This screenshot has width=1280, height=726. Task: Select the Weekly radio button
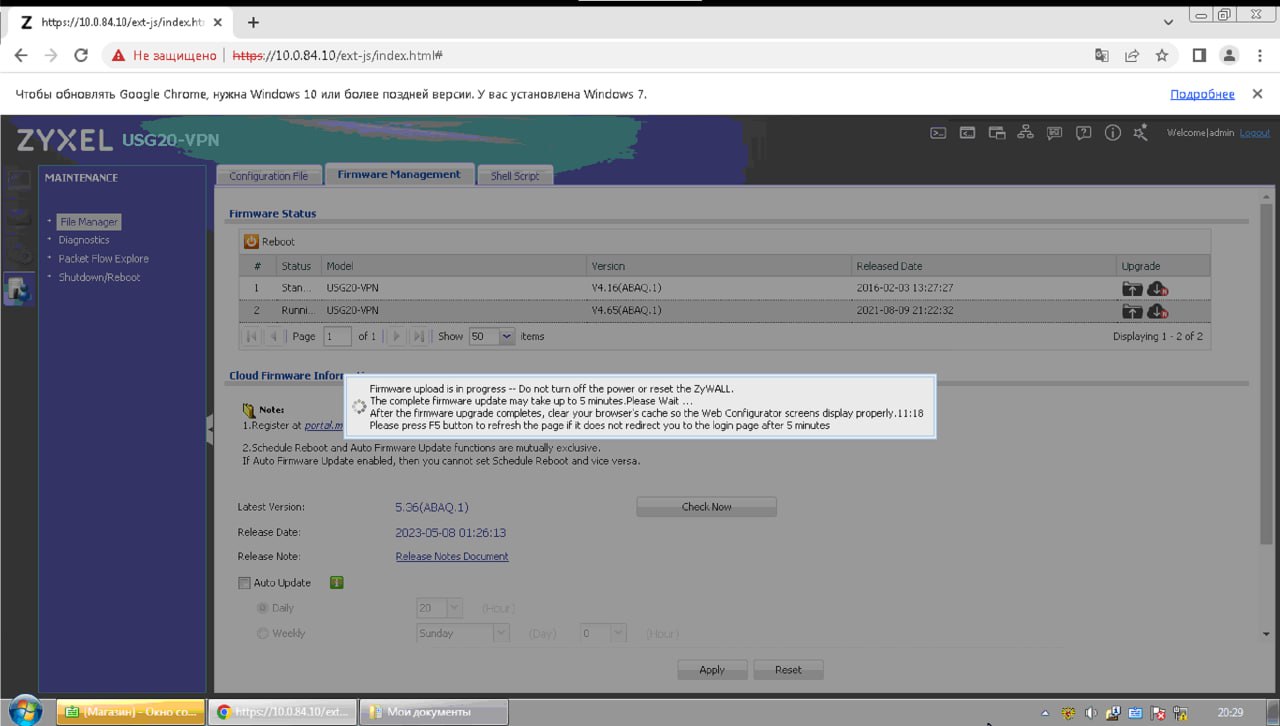click(x=263, y=633)
